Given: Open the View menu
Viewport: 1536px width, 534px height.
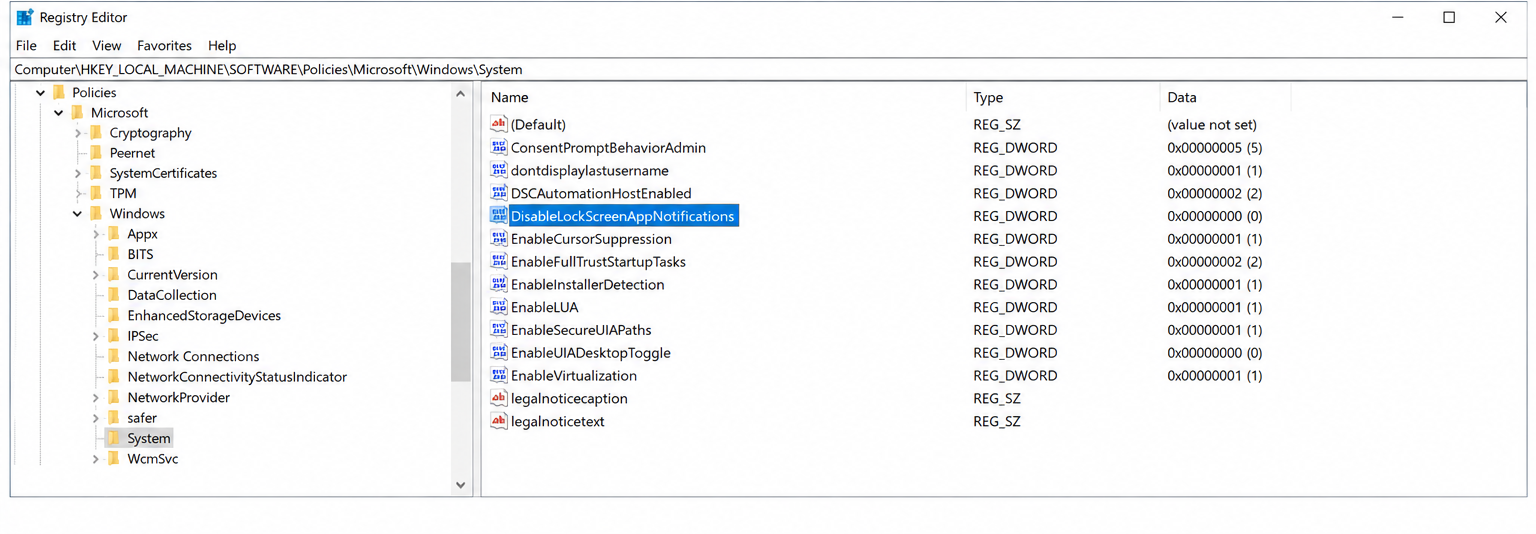Looking at the screenshot, I should click(x=107, y=45).
